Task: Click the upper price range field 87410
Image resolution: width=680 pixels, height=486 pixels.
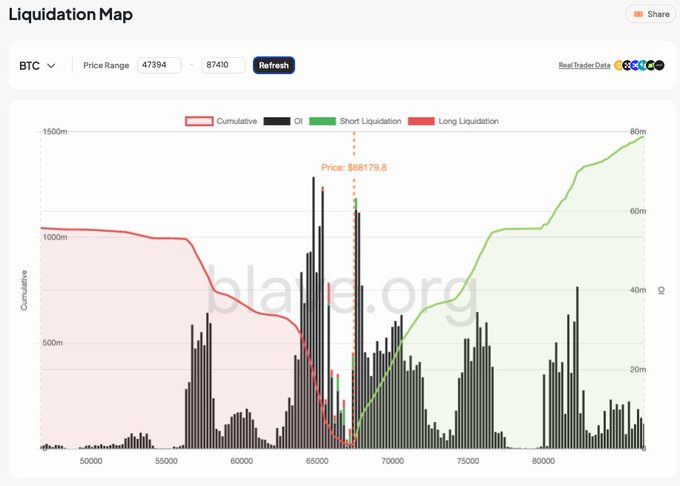Action: pos(223,65)
